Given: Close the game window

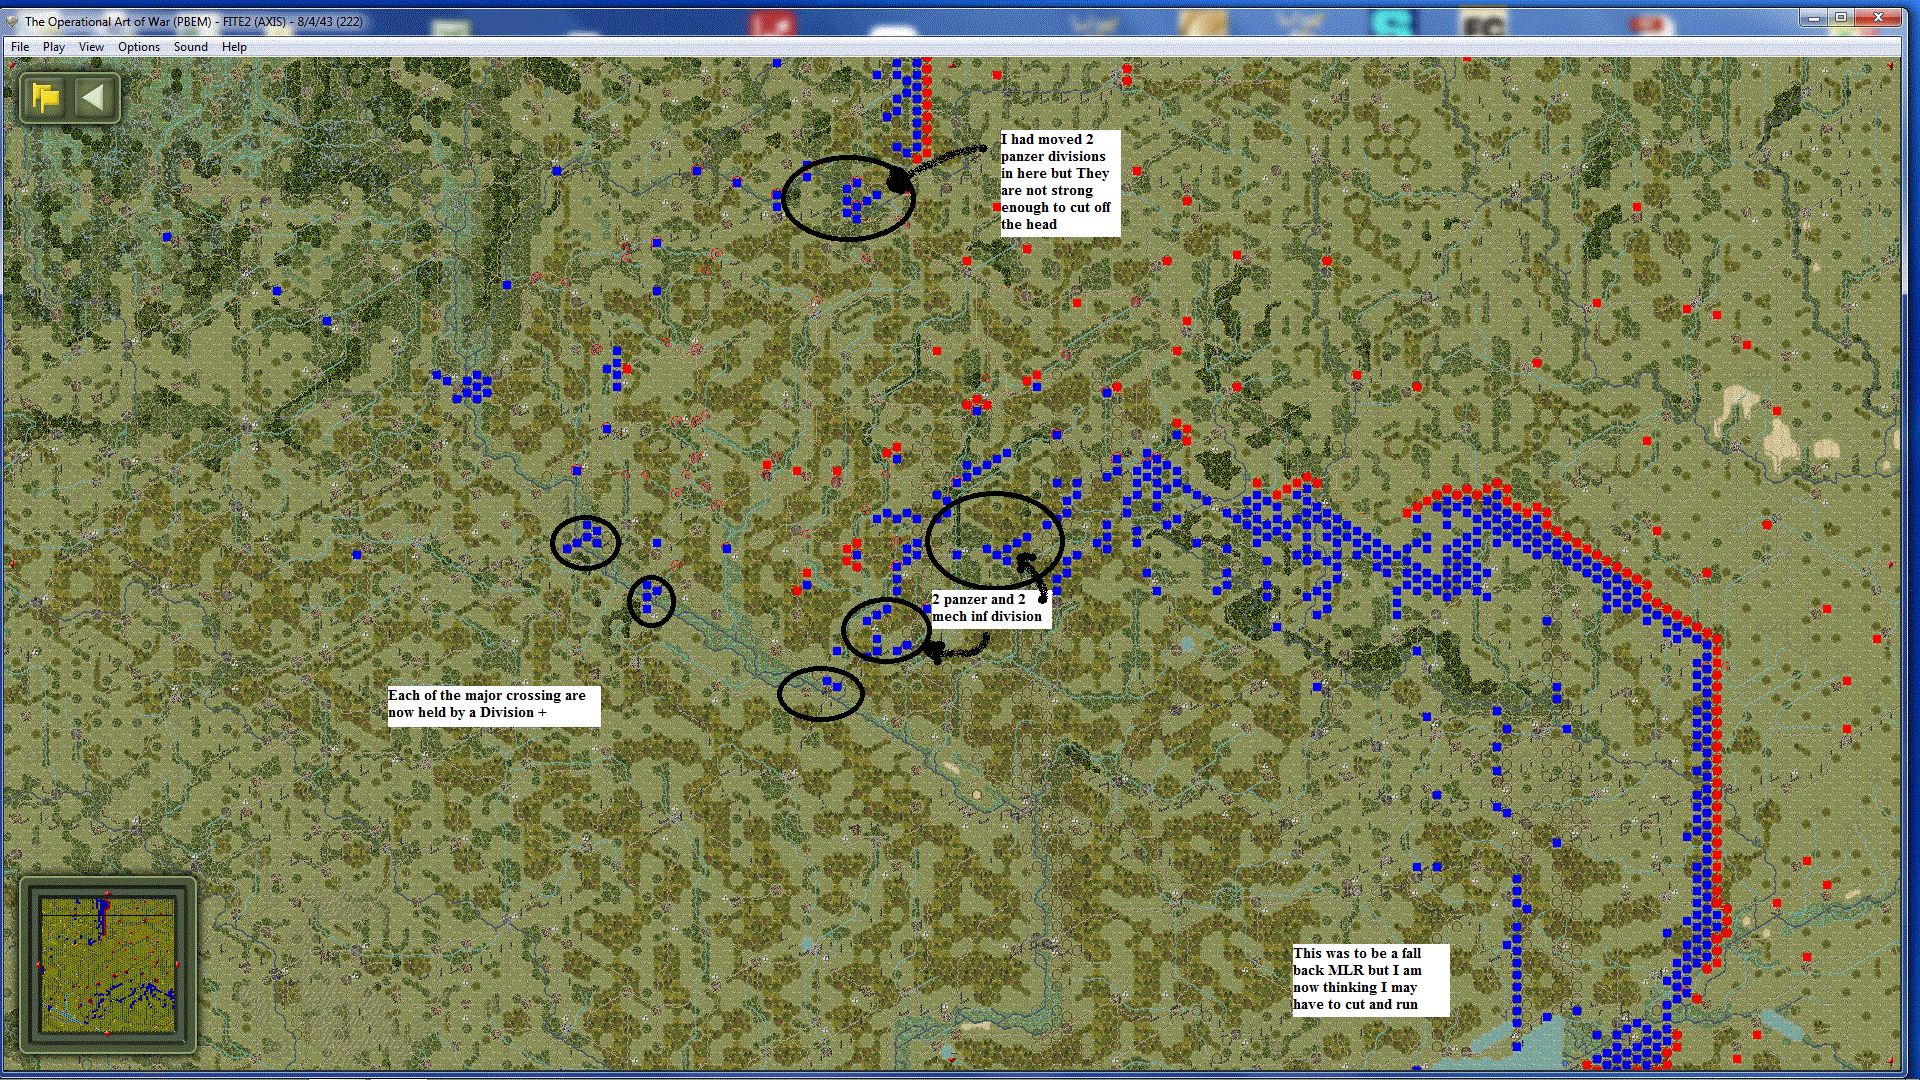Looking at the screenshot, I should click(x=1878, y=18).
